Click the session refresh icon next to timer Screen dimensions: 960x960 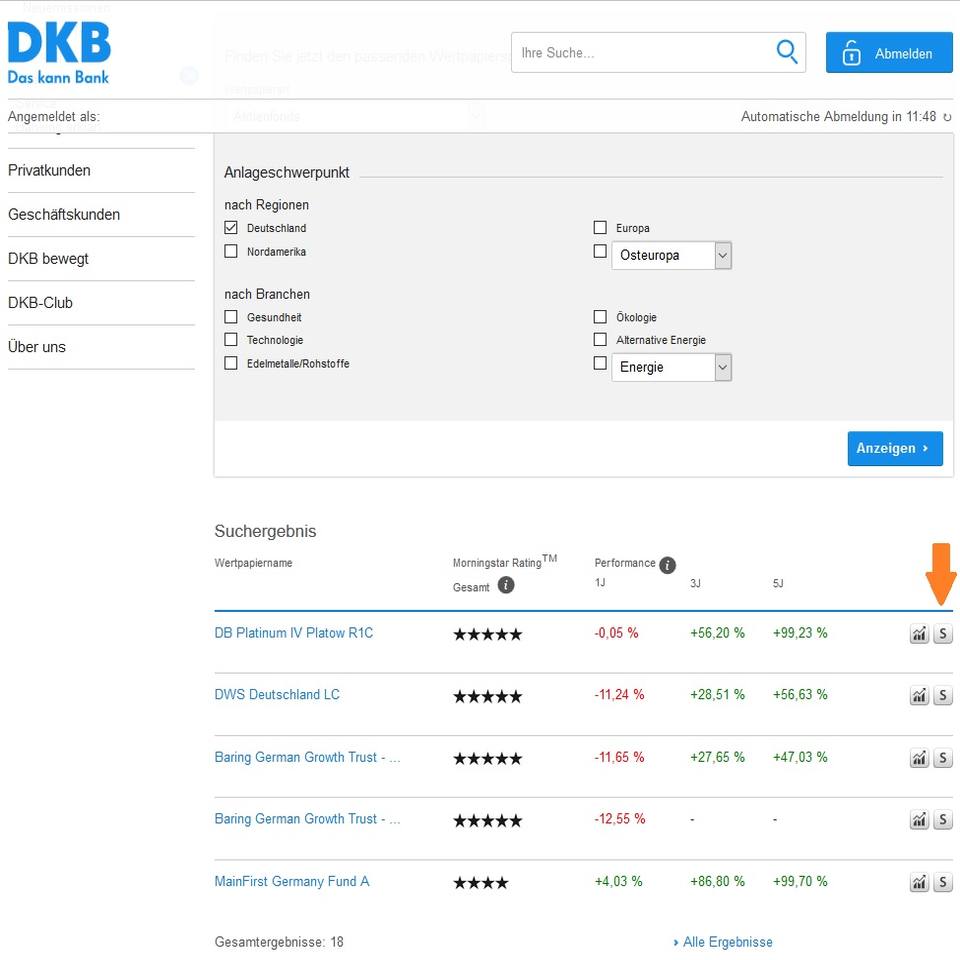[947, 117]
